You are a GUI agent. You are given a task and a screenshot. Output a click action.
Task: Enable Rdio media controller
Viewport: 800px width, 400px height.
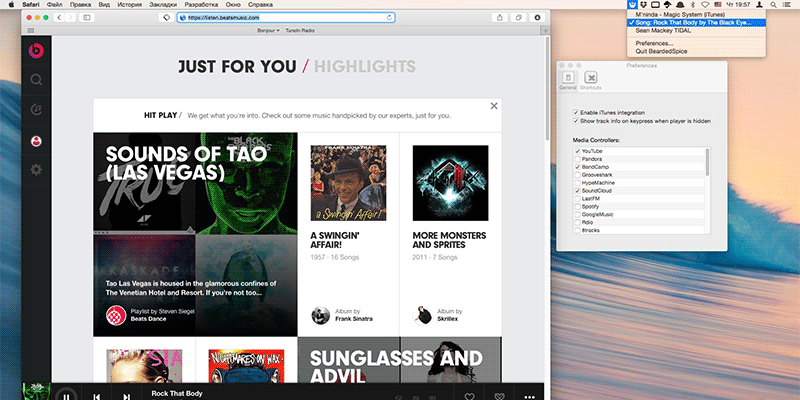tap(578, 222)
